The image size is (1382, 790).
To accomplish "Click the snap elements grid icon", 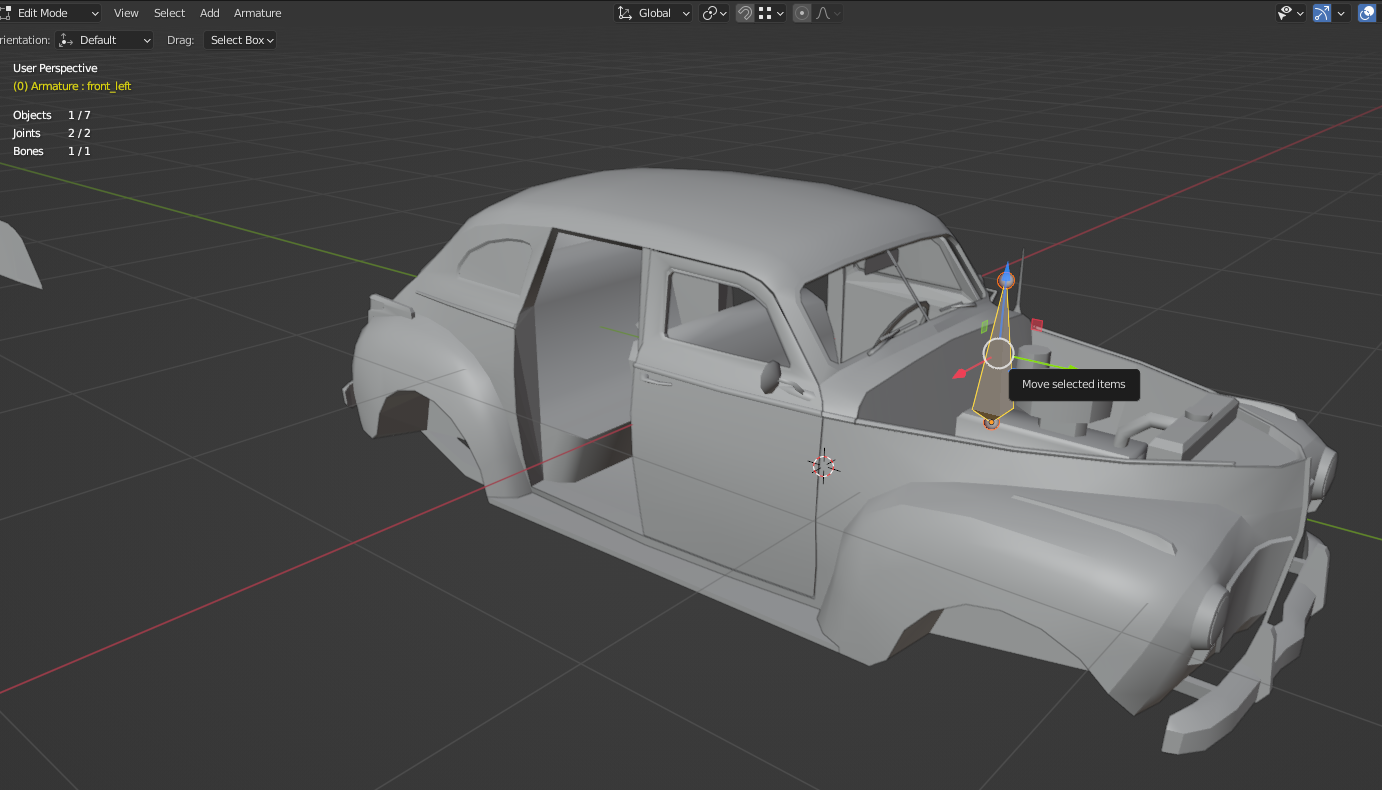I will [x=765, y=13].
